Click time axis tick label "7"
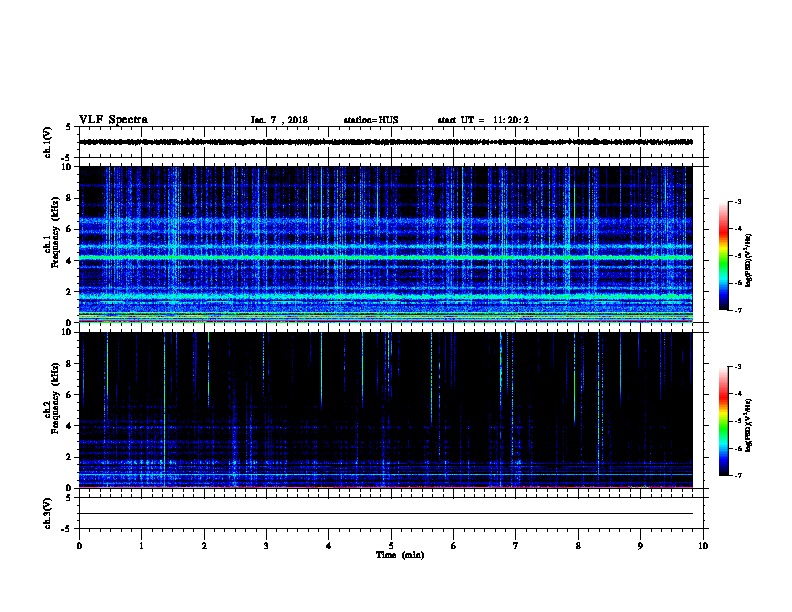Image resolution: width=792 pixels, height=612 pixels. pos(516,545)
